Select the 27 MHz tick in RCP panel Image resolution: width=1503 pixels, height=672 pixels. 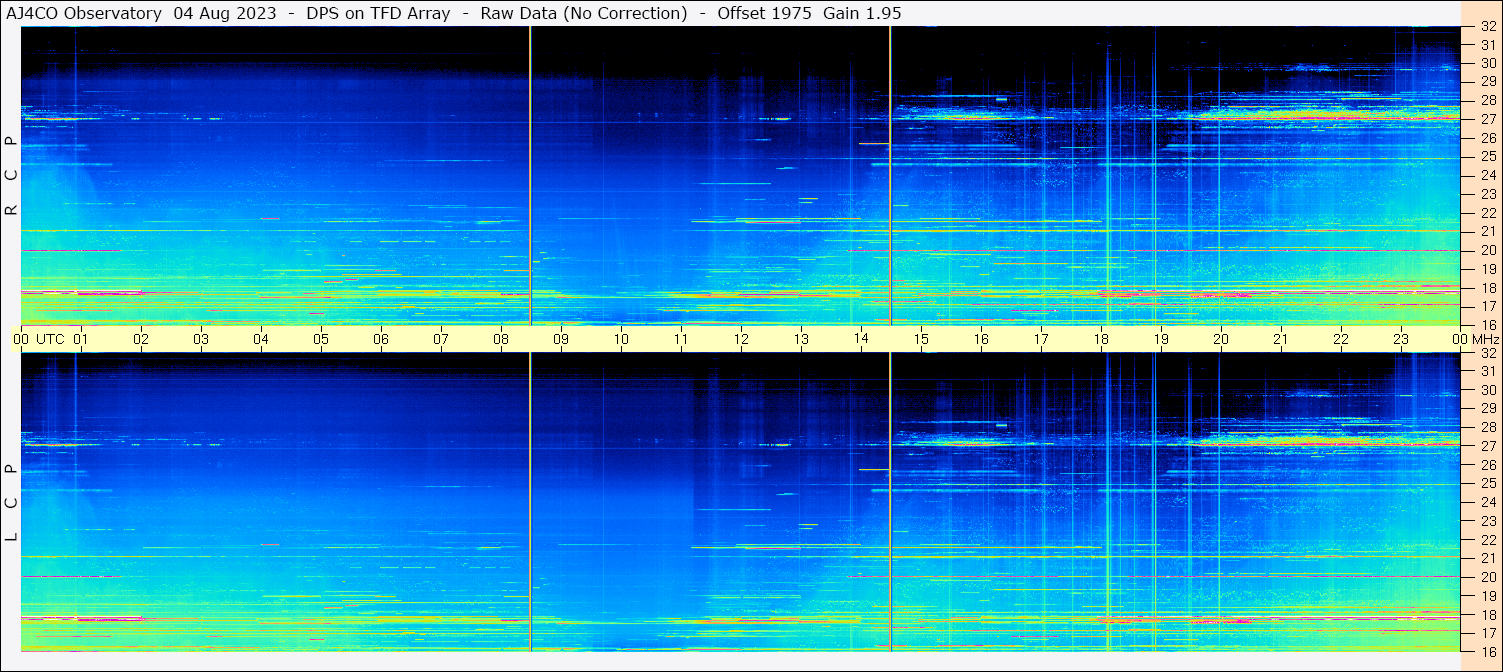click(1487, 119)
